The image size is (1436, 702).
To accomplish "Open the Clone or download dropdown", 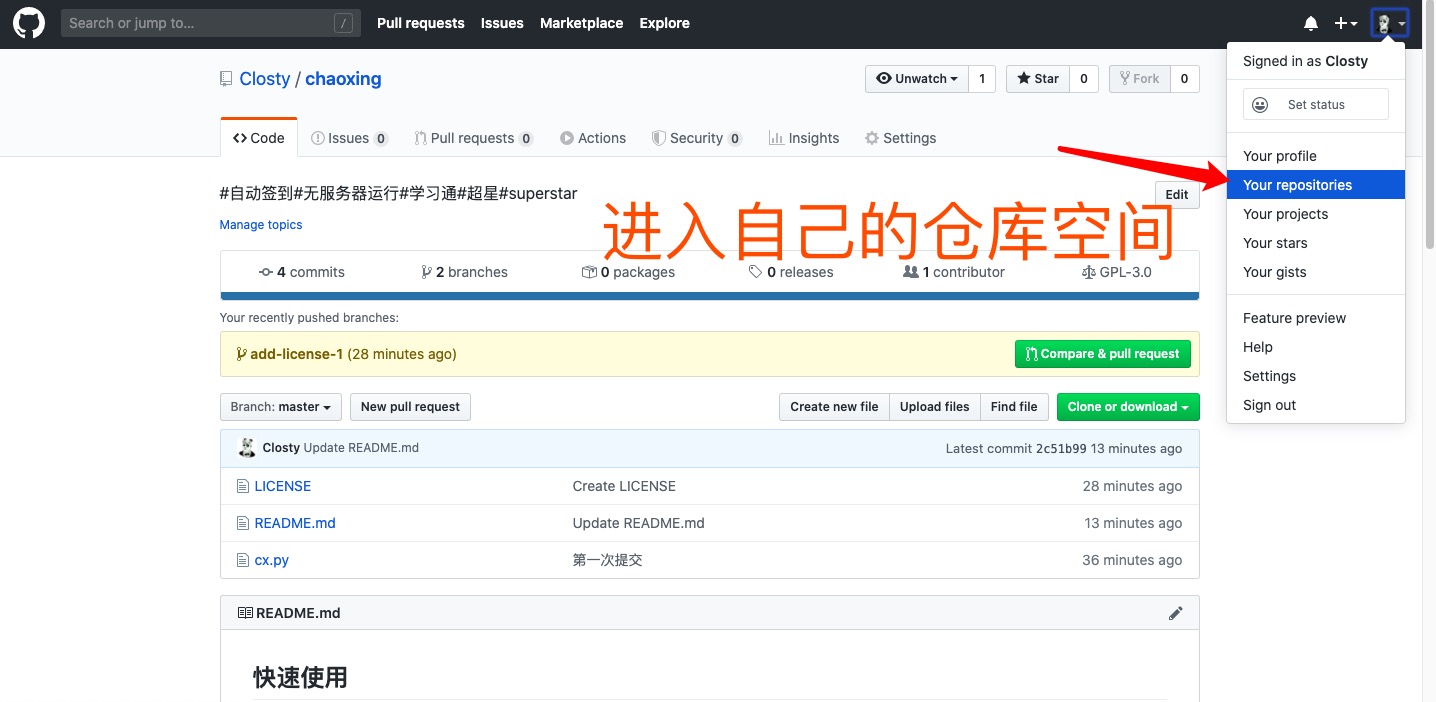I will click(1128, 407).
